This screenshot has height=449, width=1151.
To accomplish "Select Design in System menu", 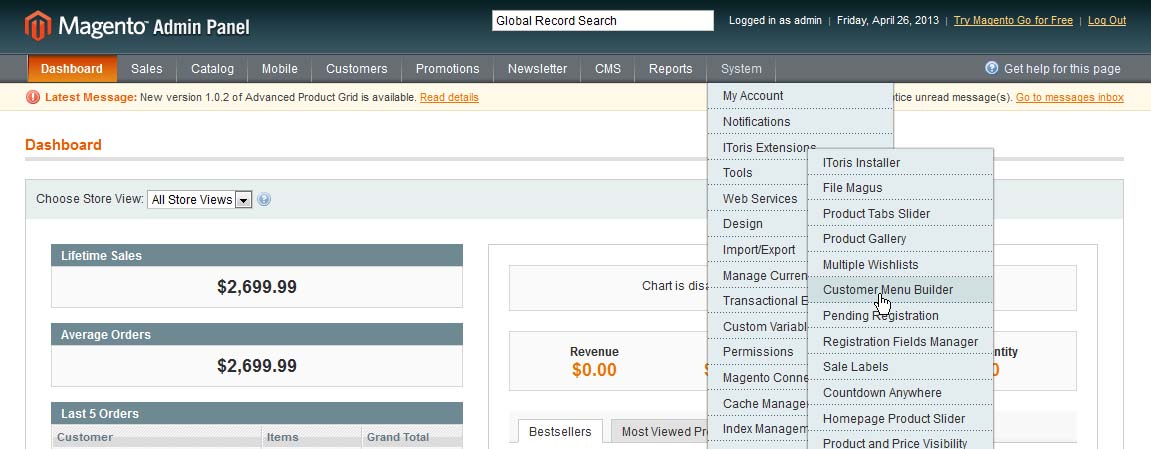I will point(758,224).
